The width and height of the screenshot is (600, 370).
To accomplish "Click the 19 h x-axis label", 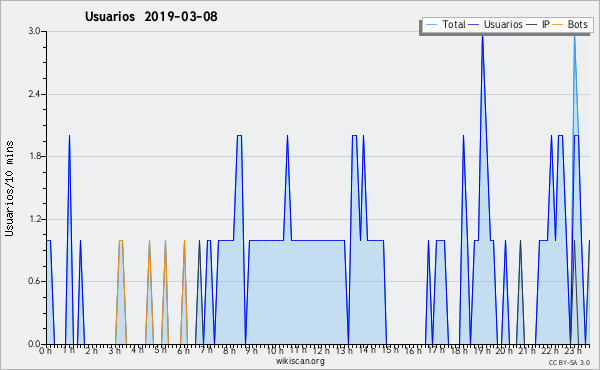I will click(x=482, y=351).
